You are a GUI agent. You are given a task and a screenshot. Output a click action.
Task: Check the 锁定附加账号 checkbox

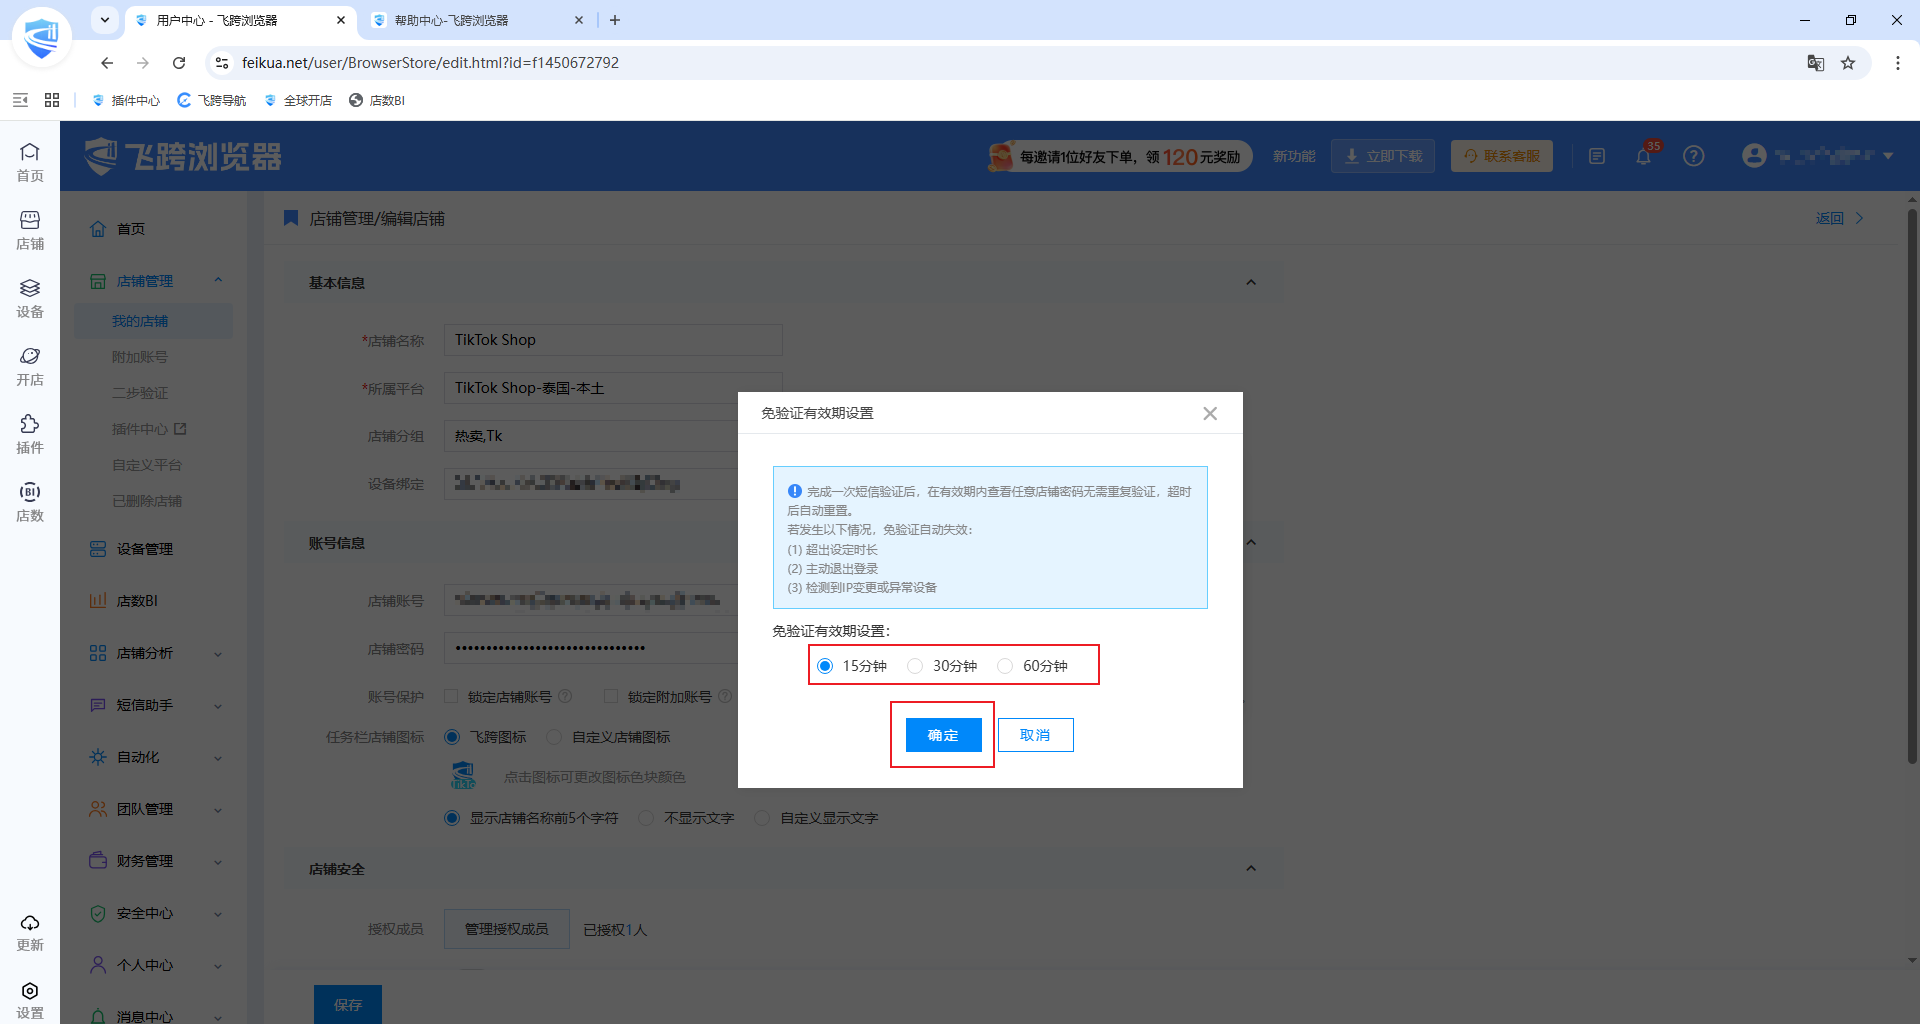click(x=611, y=696)
